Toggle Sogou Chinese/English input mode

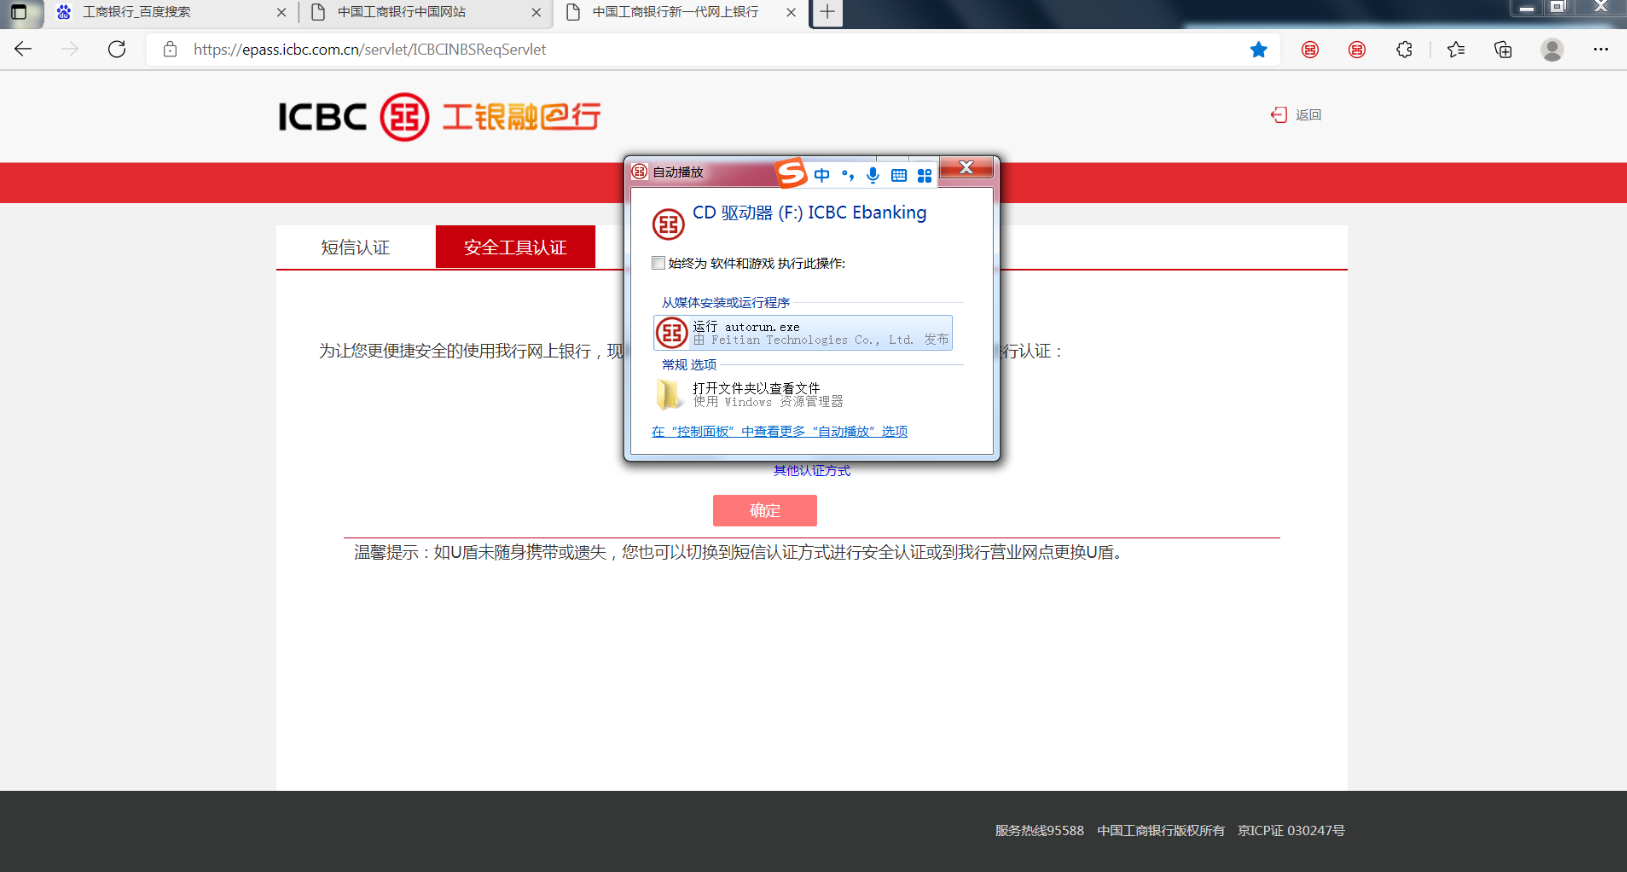coord(821,176)
